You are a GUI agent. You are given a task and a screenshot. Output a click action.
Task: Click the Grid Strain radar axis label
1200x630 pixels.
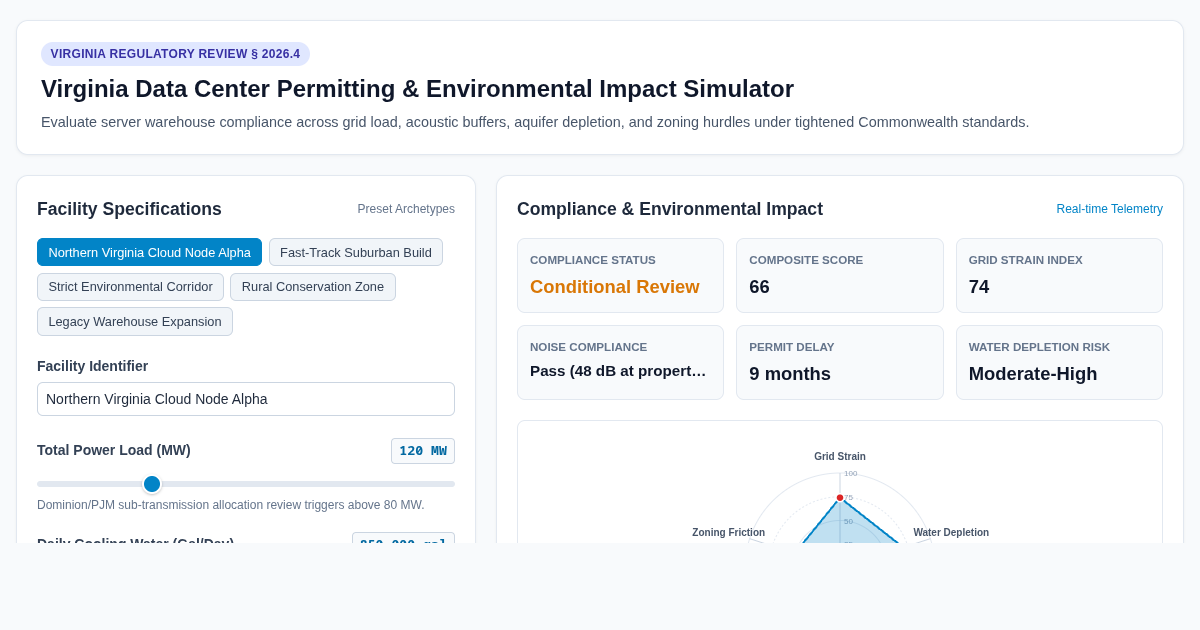click(840, 457)
